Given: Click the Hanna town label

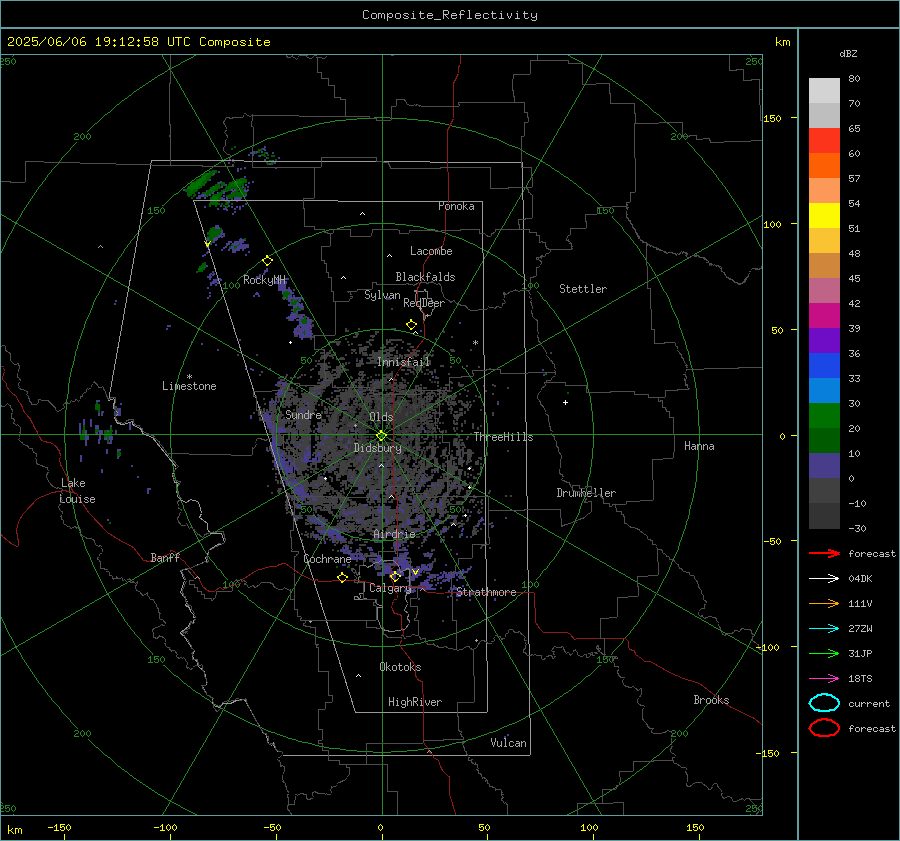Looking at the screenshot, I should click(x=699, y=446).
